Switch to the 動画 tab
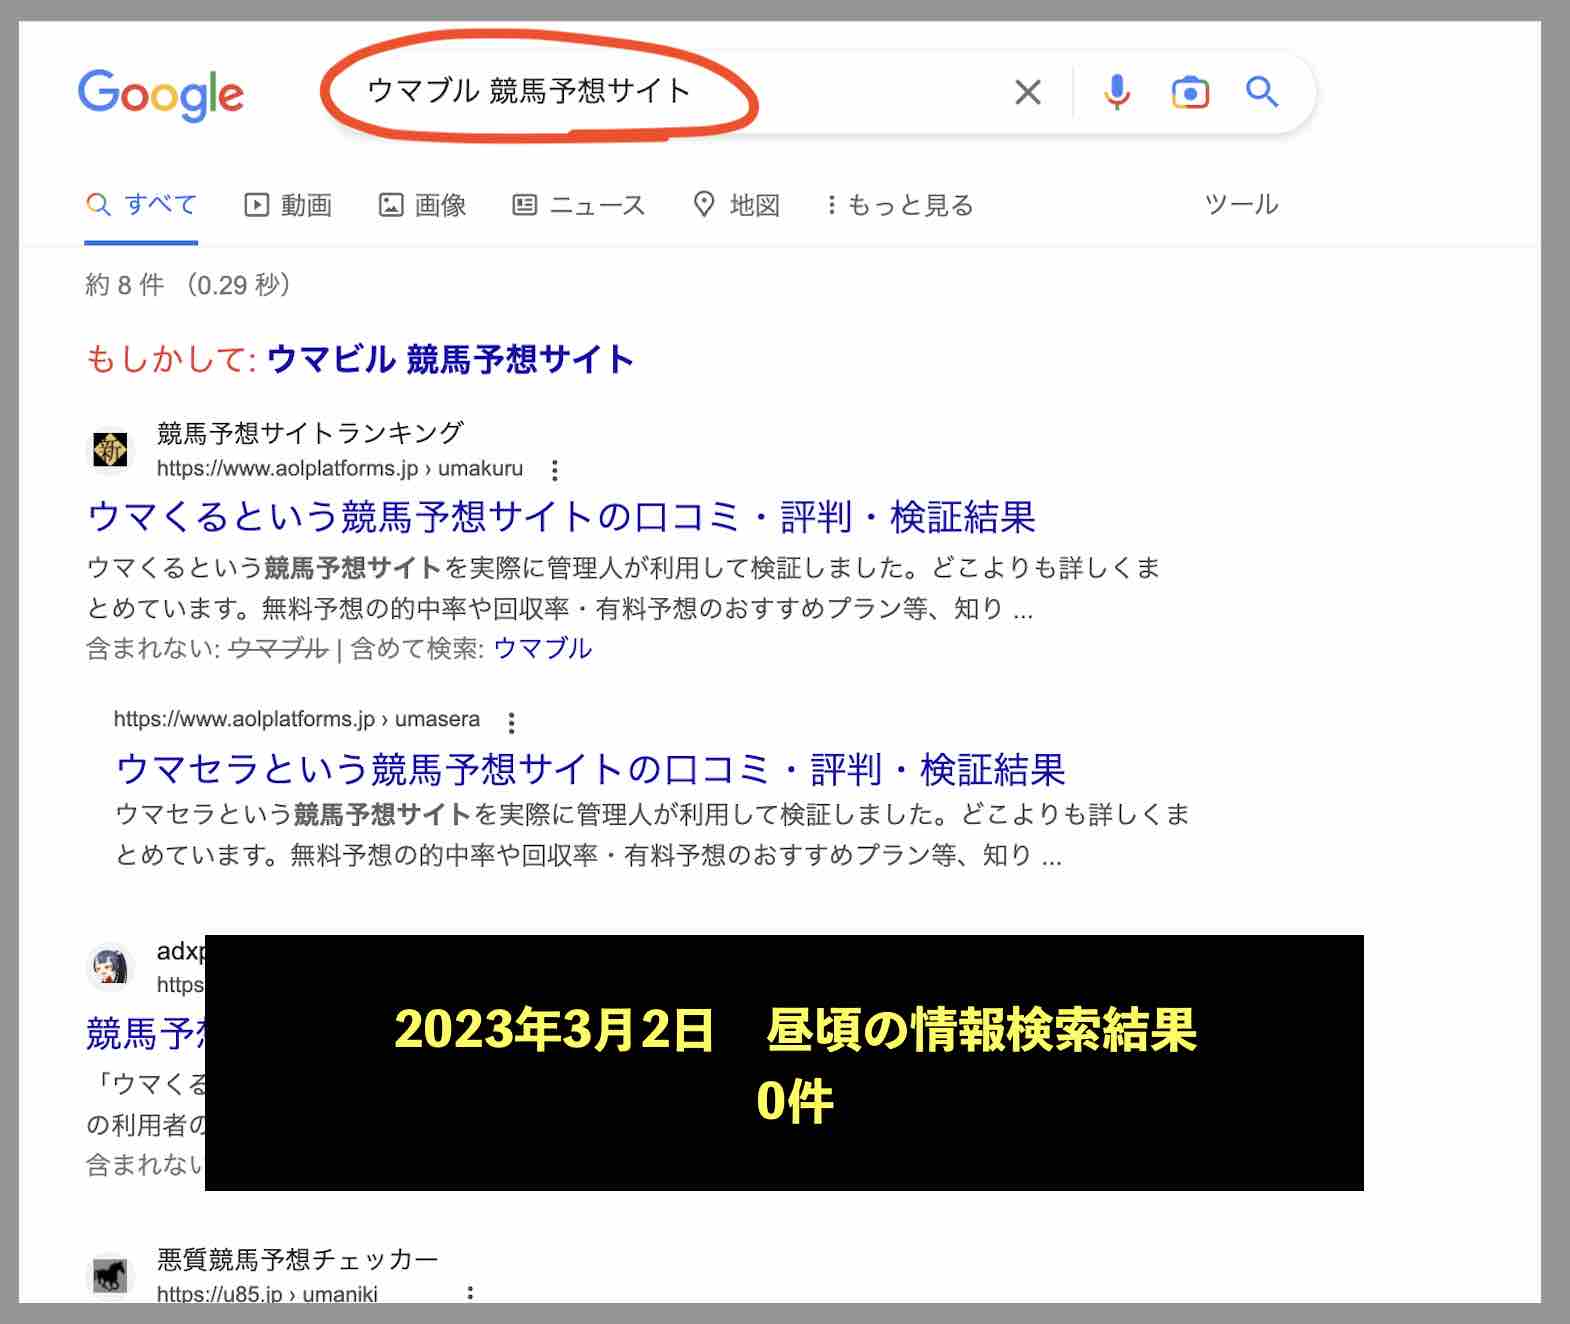Viewport: 1570px width, 1324px height. click(288, 205)
